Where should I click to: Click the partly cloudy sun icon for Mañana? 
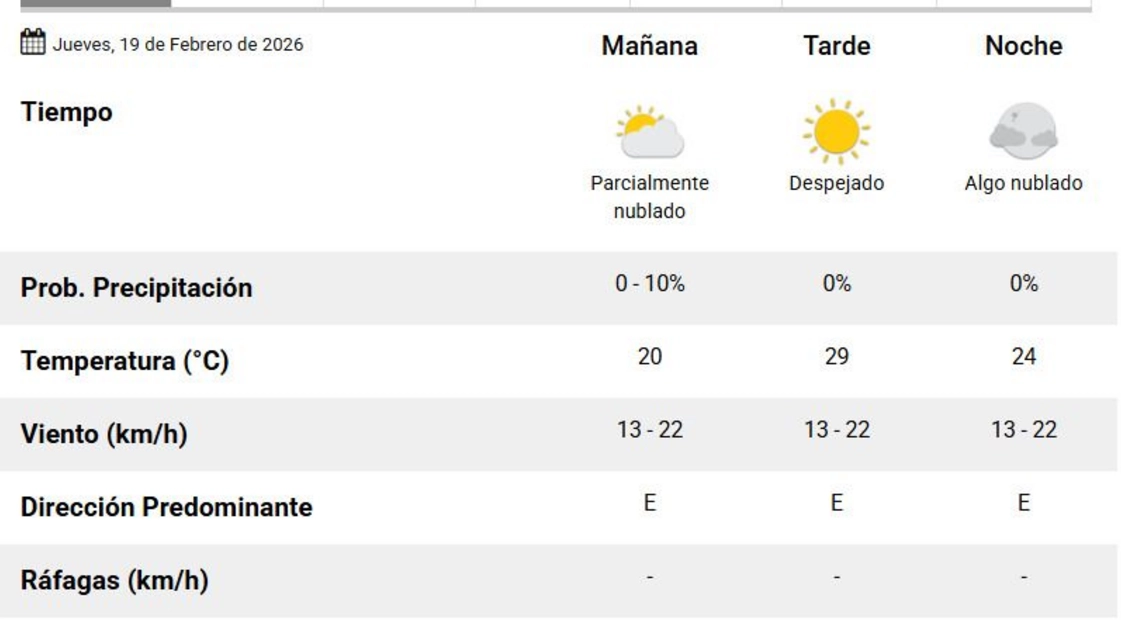click(649, 133)
